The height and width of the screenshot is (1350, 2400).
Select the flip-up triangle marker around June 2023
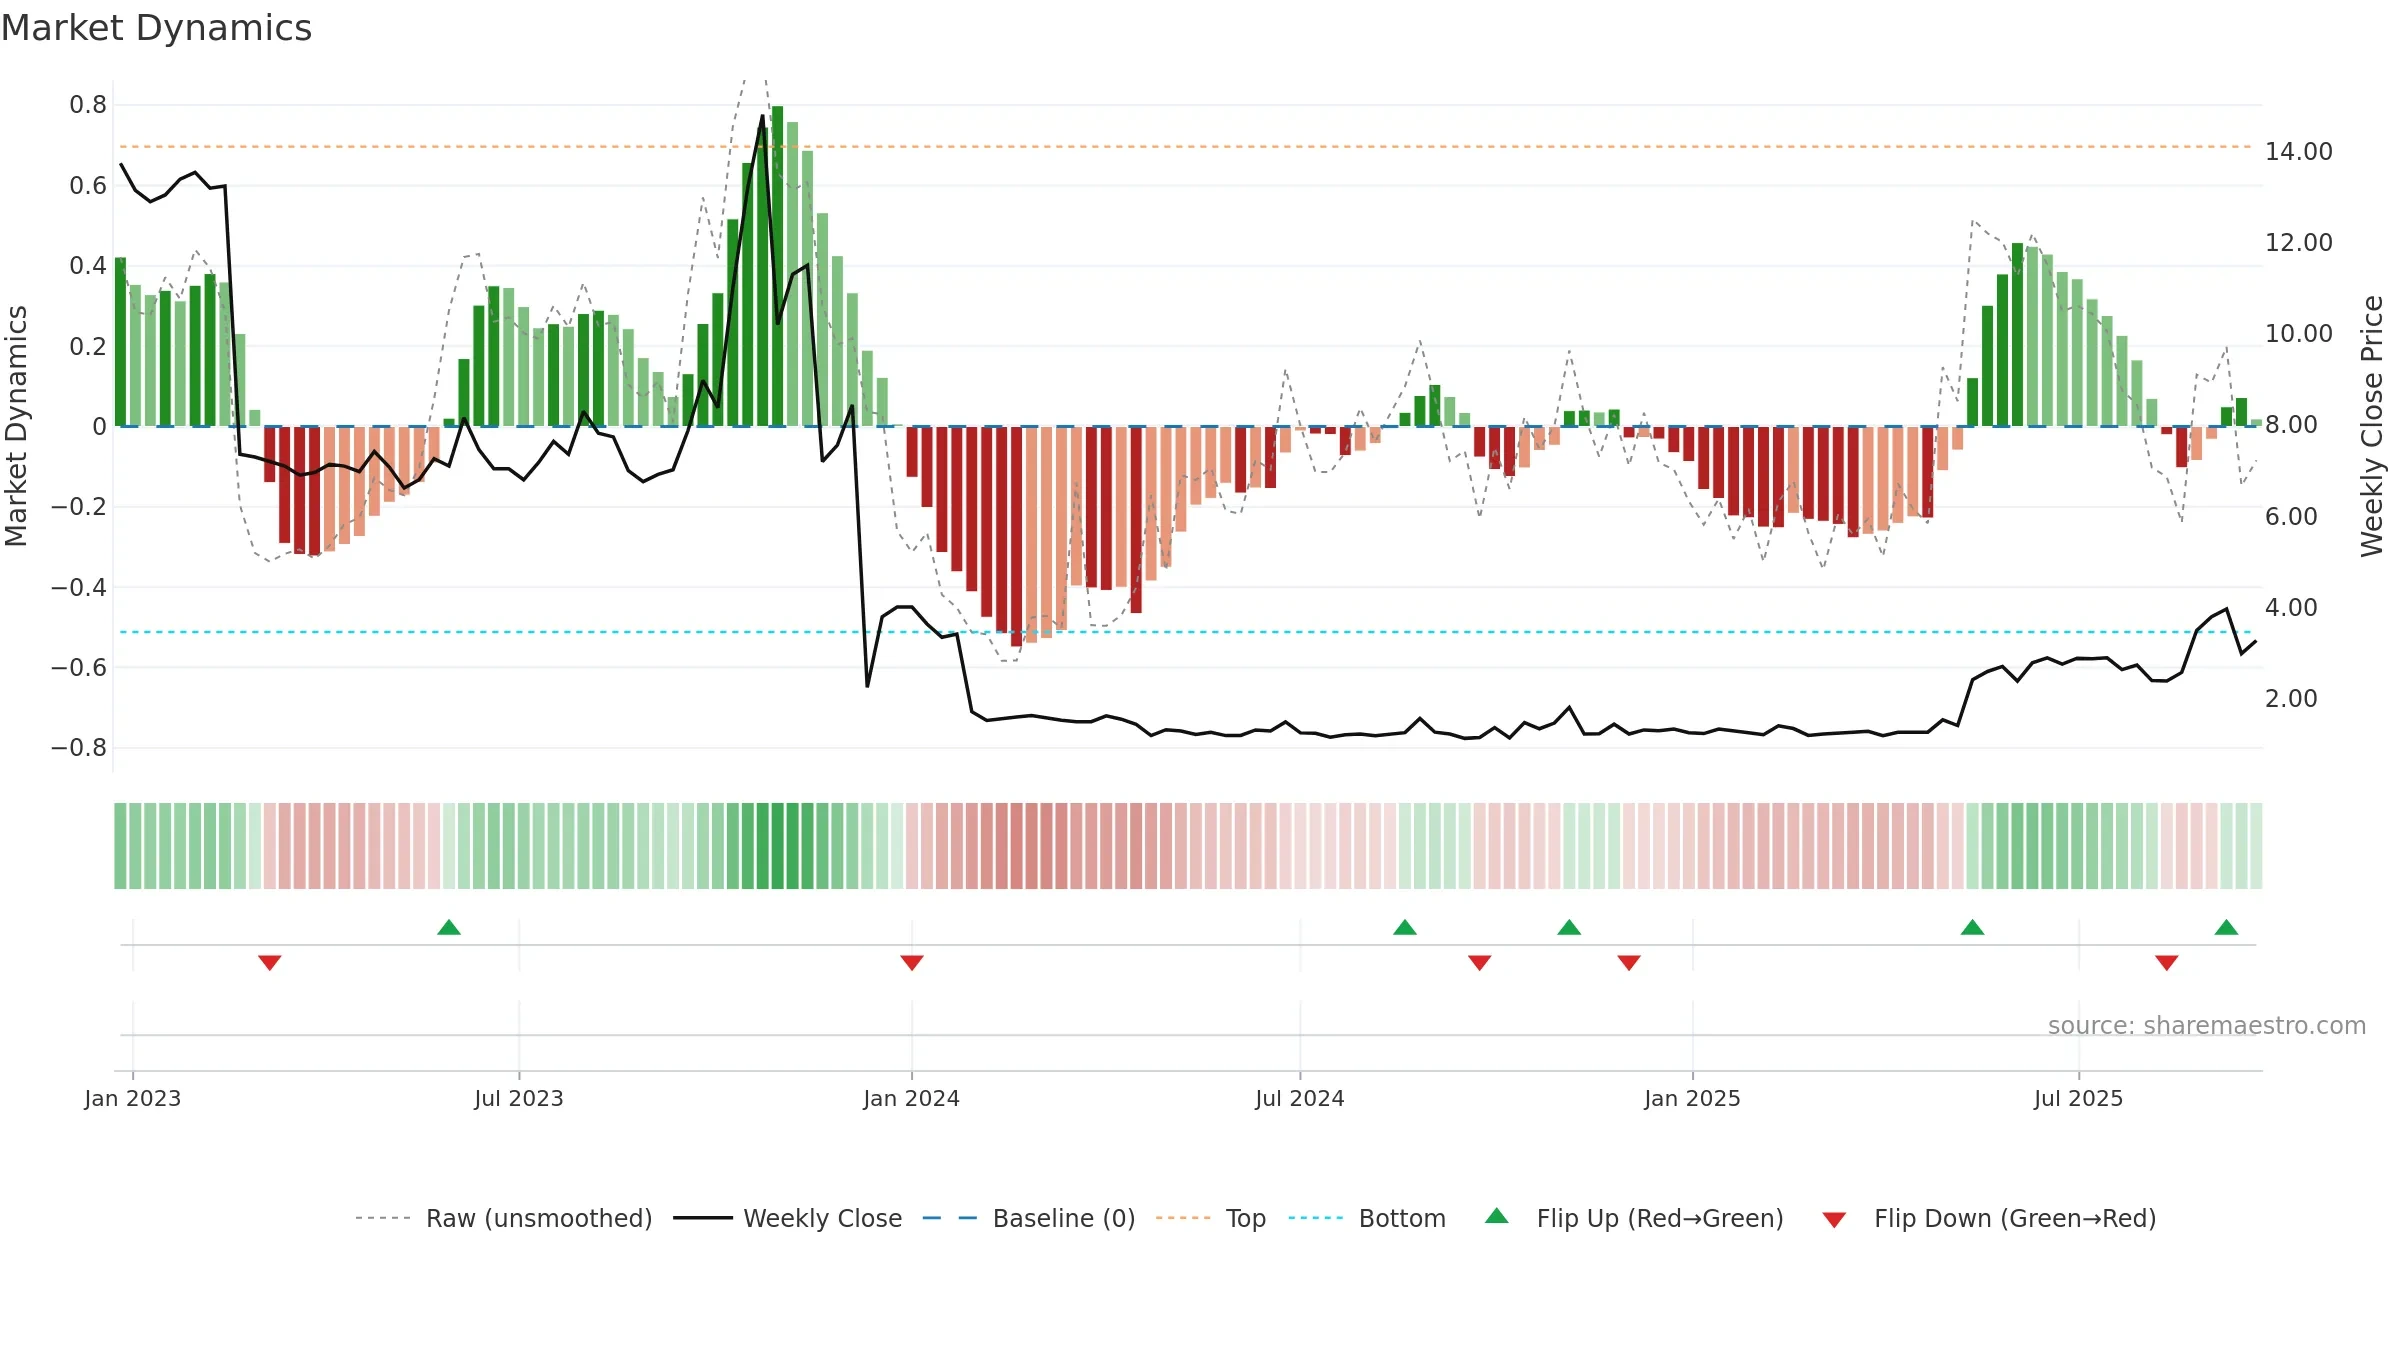(x=449, y=927)
